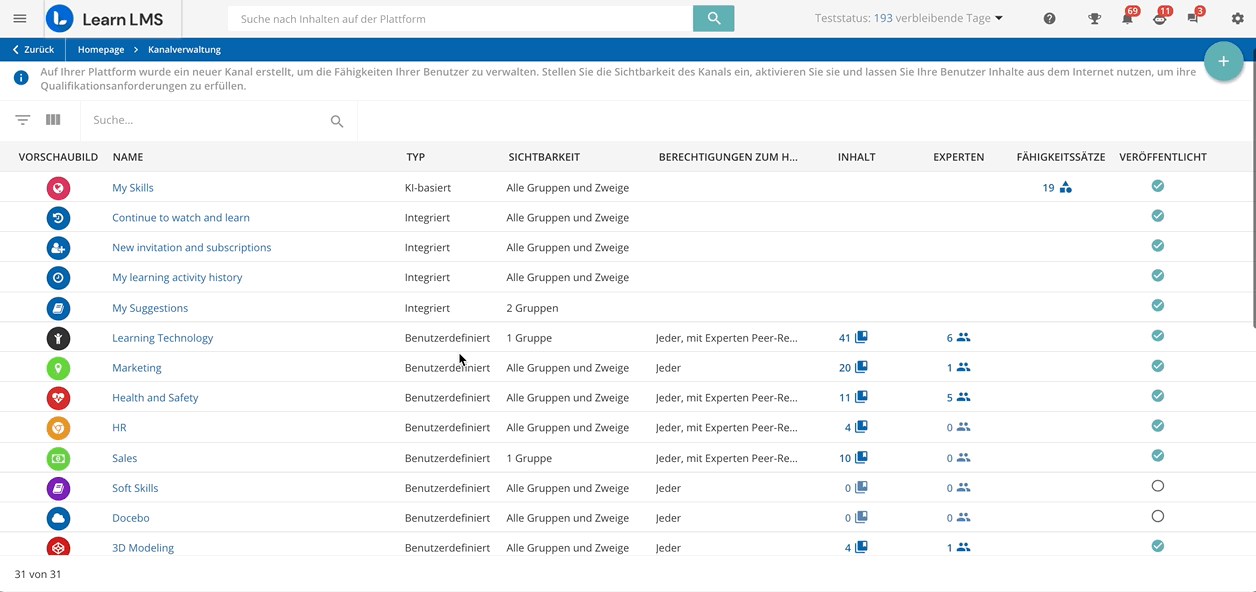Open the column chooser icon

tap(53, 120)
